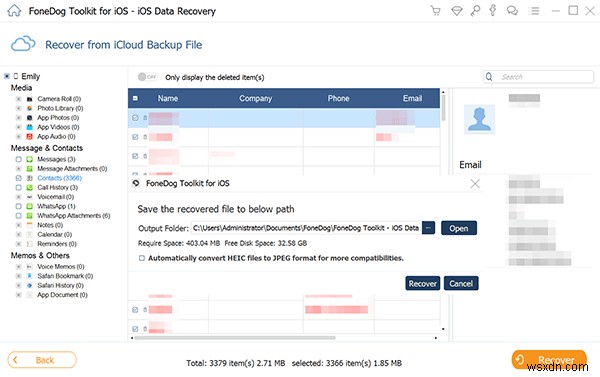Check the Call History (3) checkbox
The width and height of the screenshot is (600, 377).
(x=18, y=188)
